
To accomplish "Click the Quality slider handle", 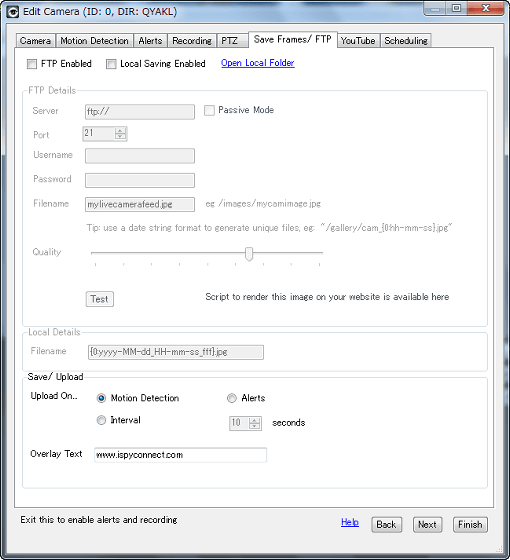I will point(249,254).
